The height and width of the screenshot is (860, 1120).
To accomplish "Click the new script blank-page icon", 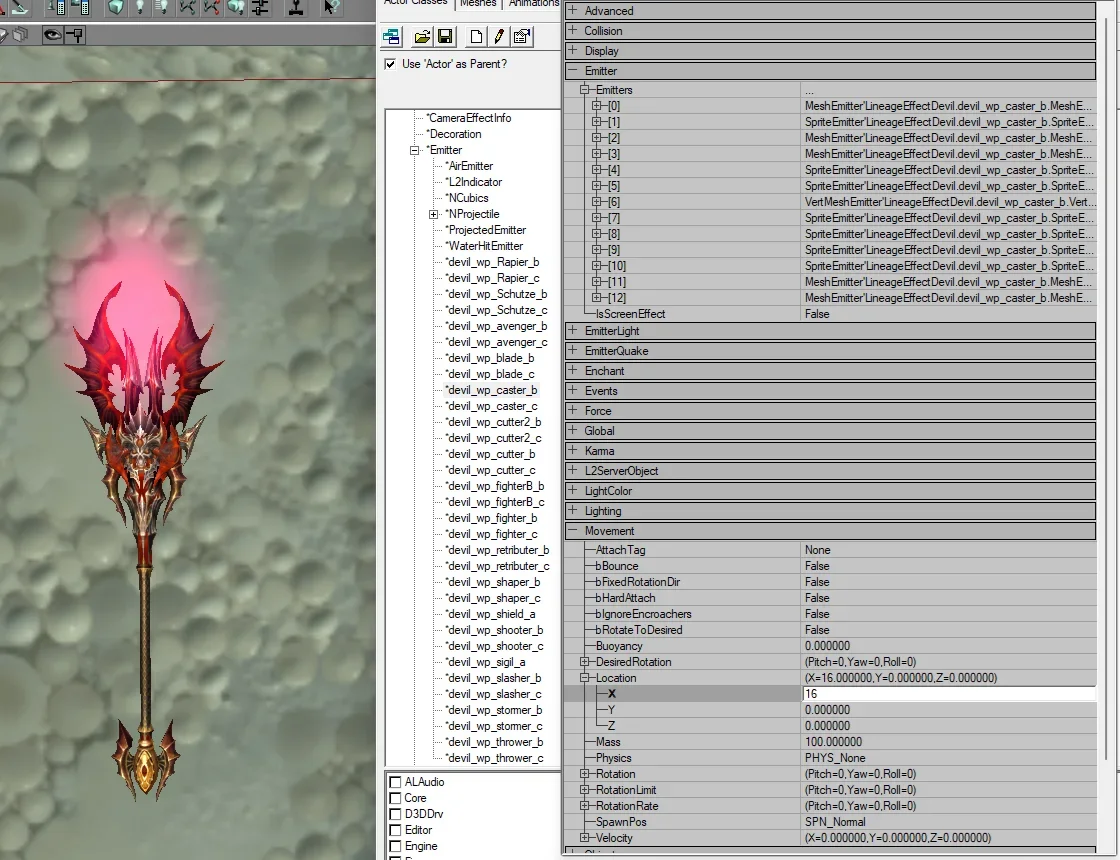I will point(476,36).
